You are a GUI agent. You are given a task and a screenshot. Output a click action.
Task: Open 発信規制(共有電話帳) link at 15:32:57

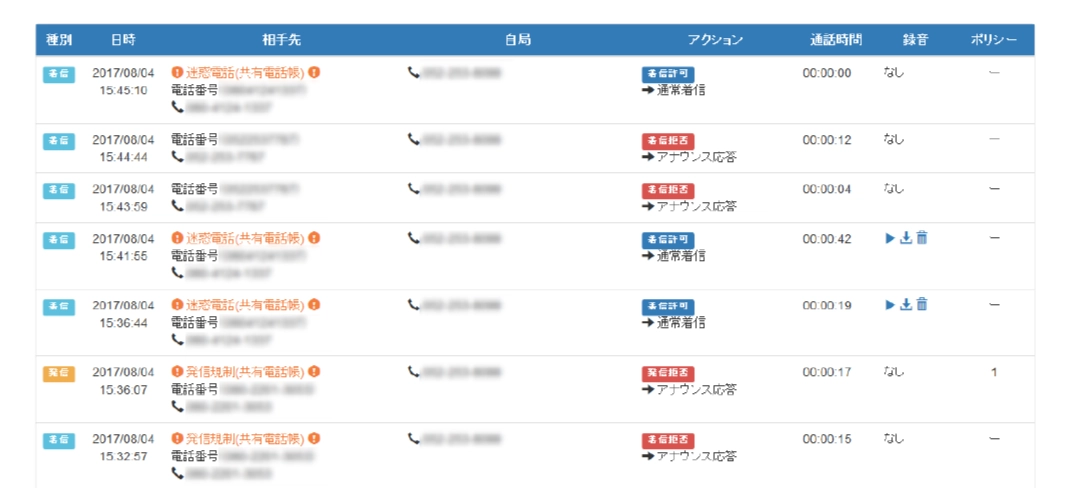245,438
